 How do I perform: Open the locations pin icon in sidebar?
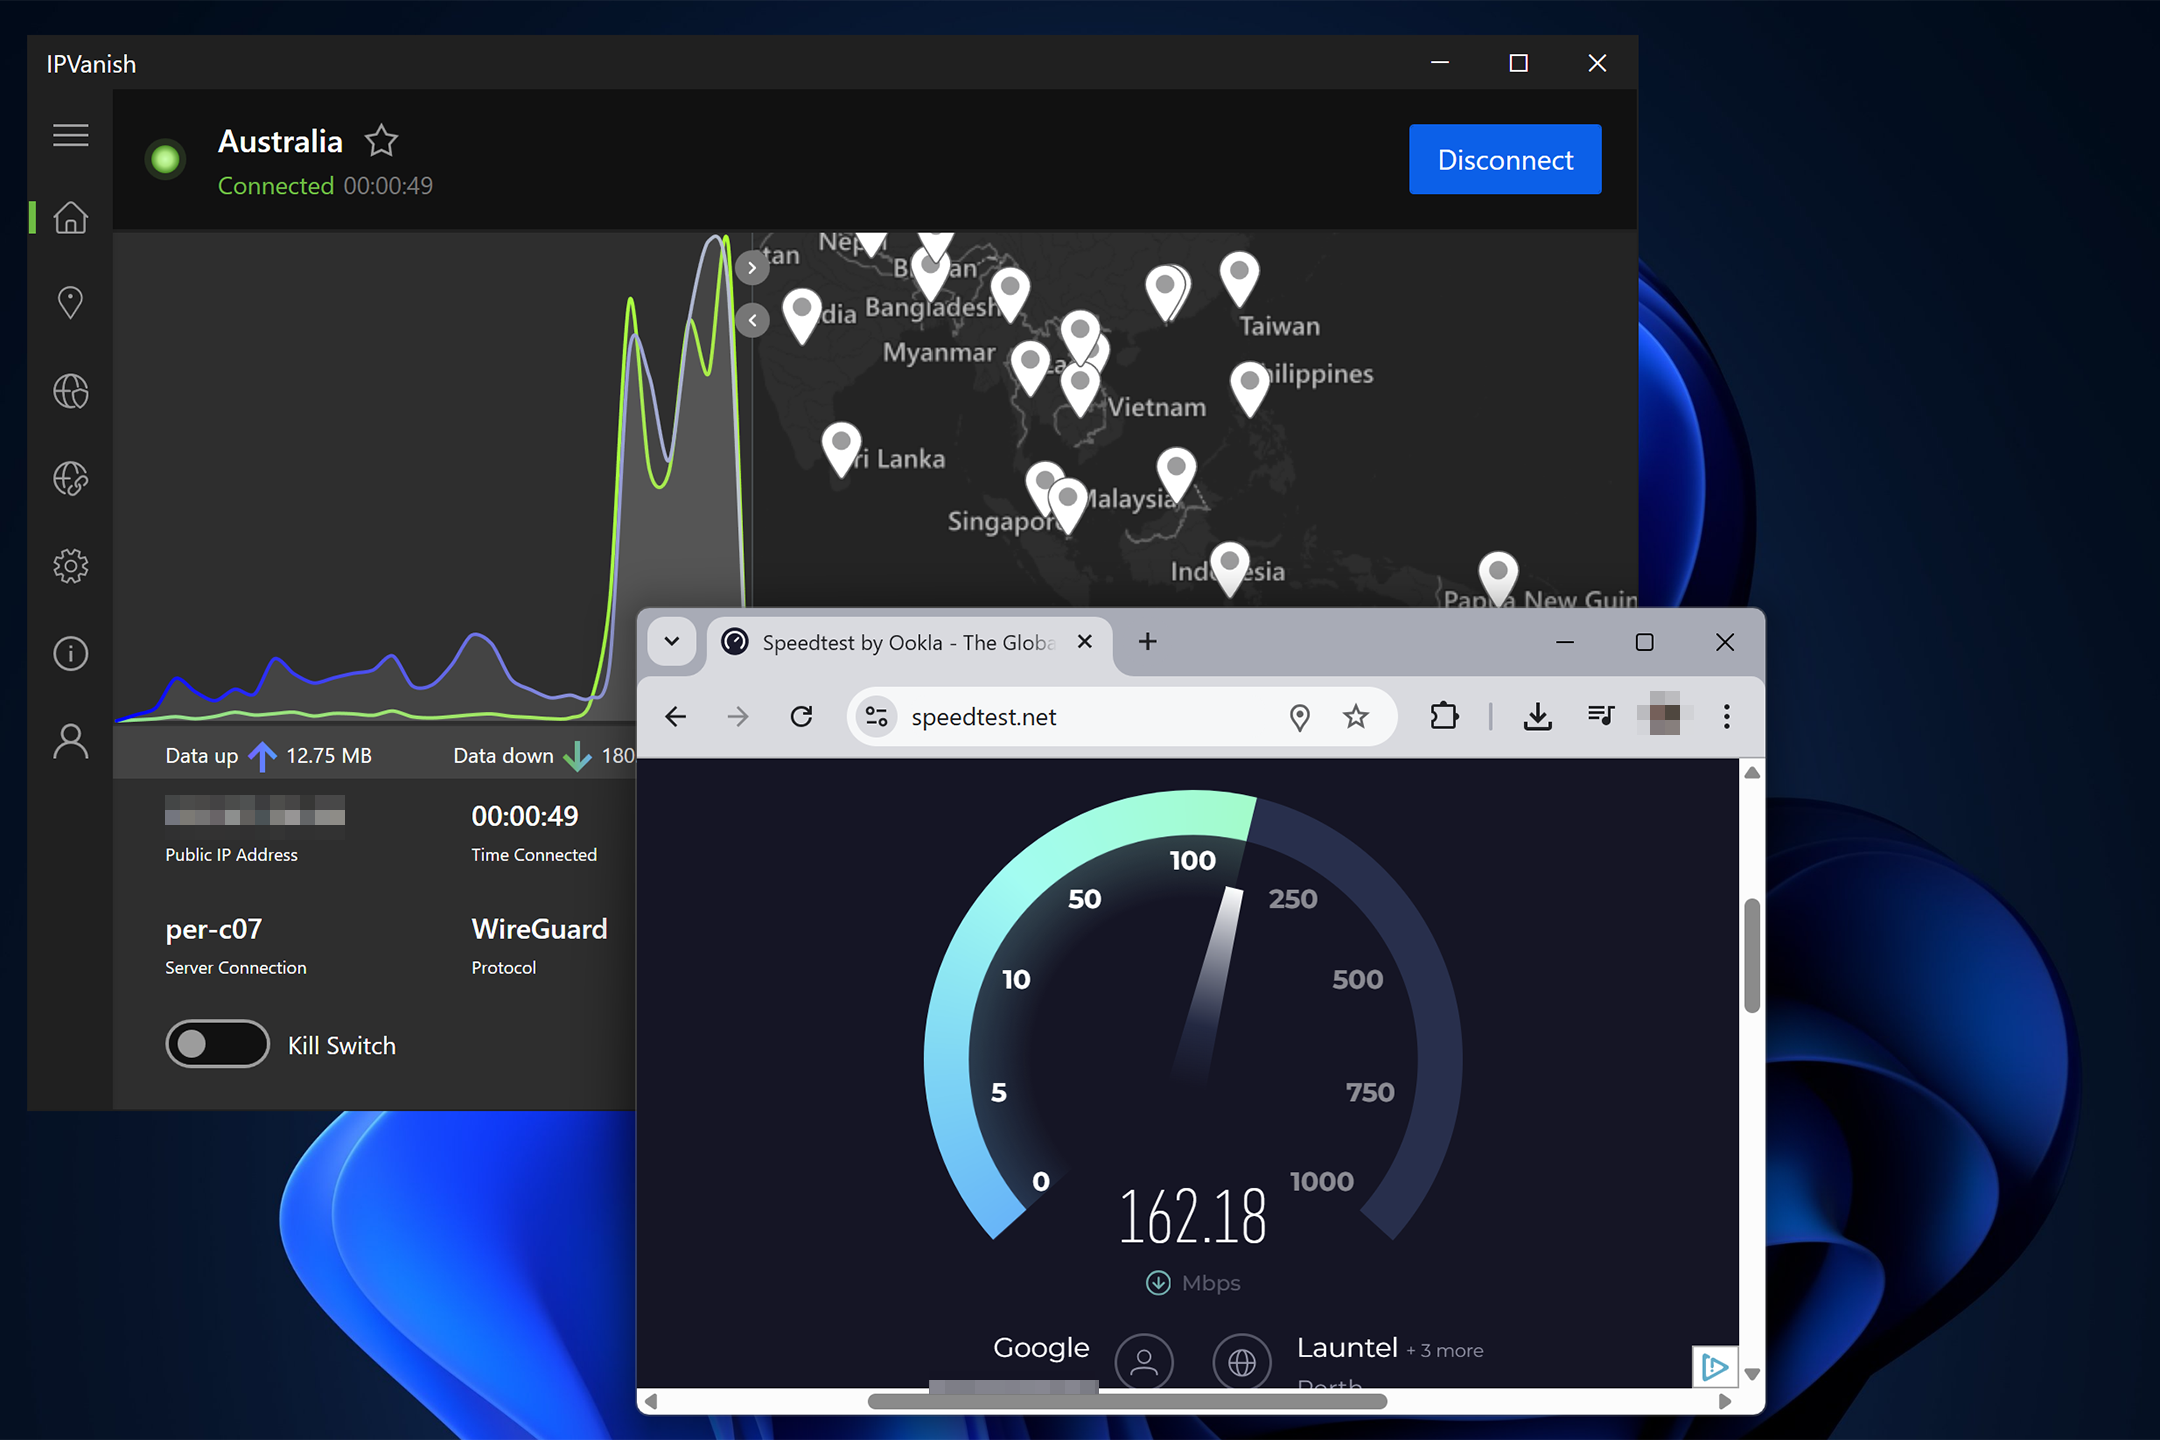pos(70,302)
